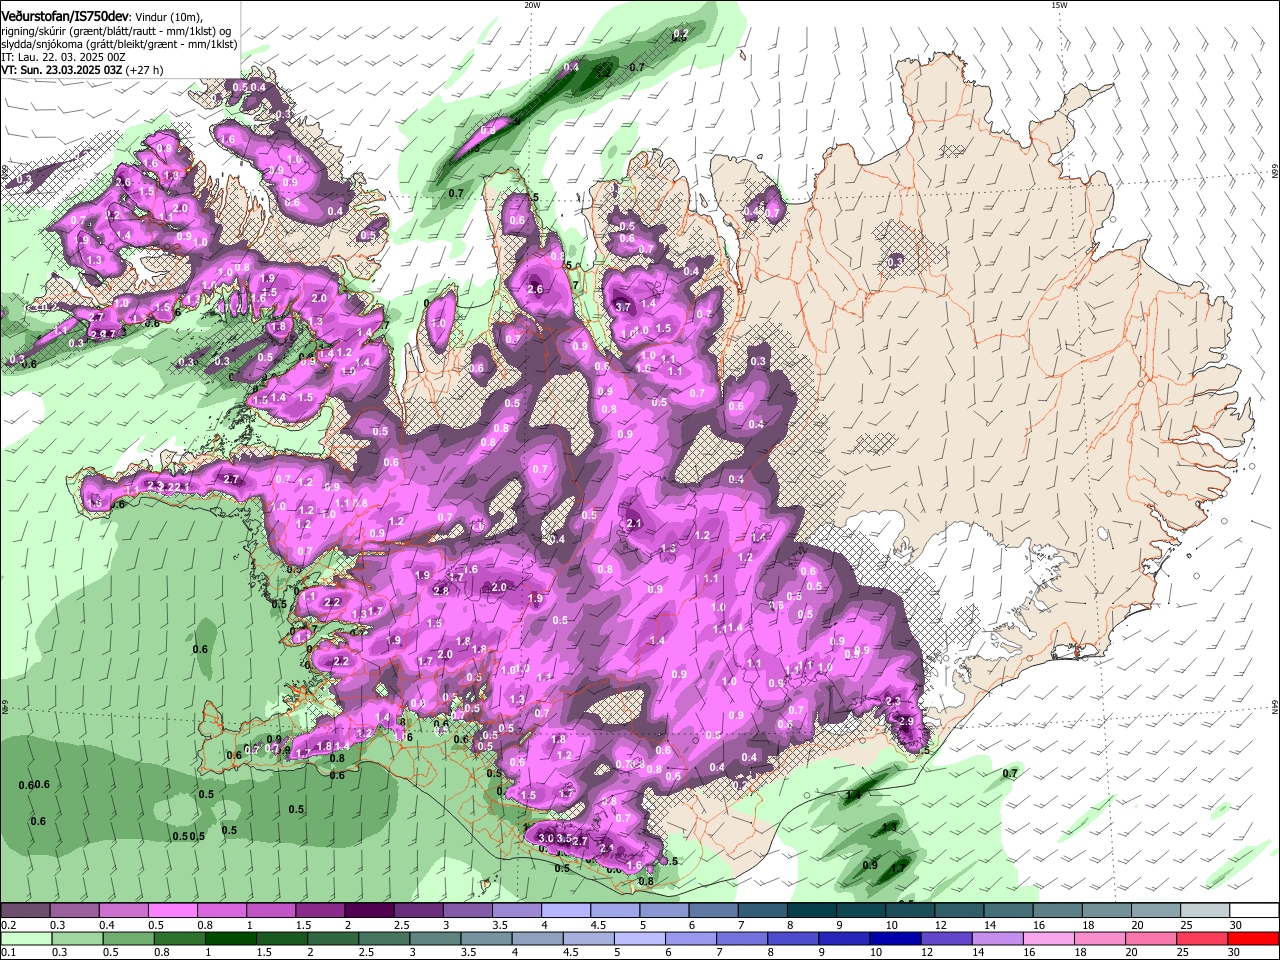Click the 'VT: Sun. 23.03.2025 03Z' valid time
Viewport: 1280px width, 960px height.
[x=64, y=71]
